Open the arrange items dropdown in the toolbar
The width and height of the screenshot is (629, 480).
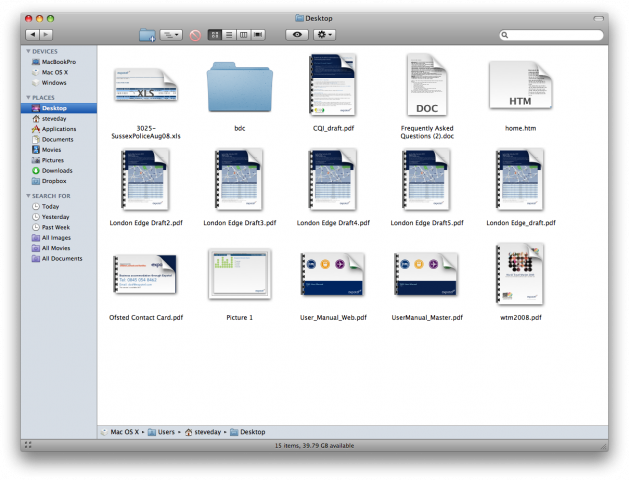(x=171, y=35)
